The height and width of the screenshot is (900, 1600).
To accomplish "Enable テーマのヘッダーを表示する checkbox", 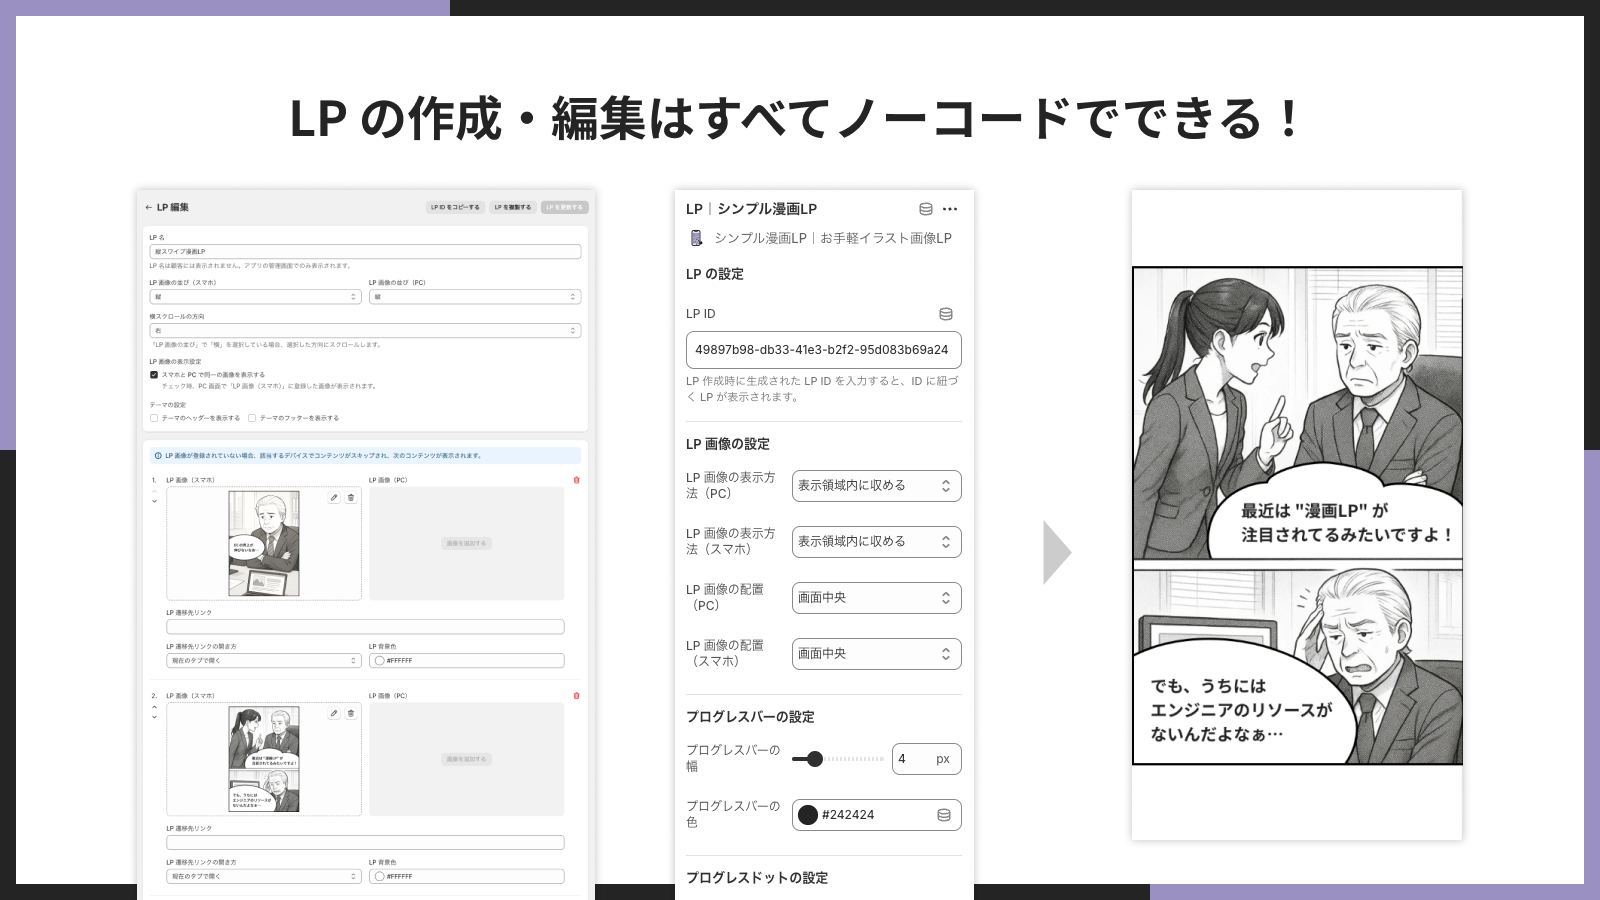I will pos(154,418).
